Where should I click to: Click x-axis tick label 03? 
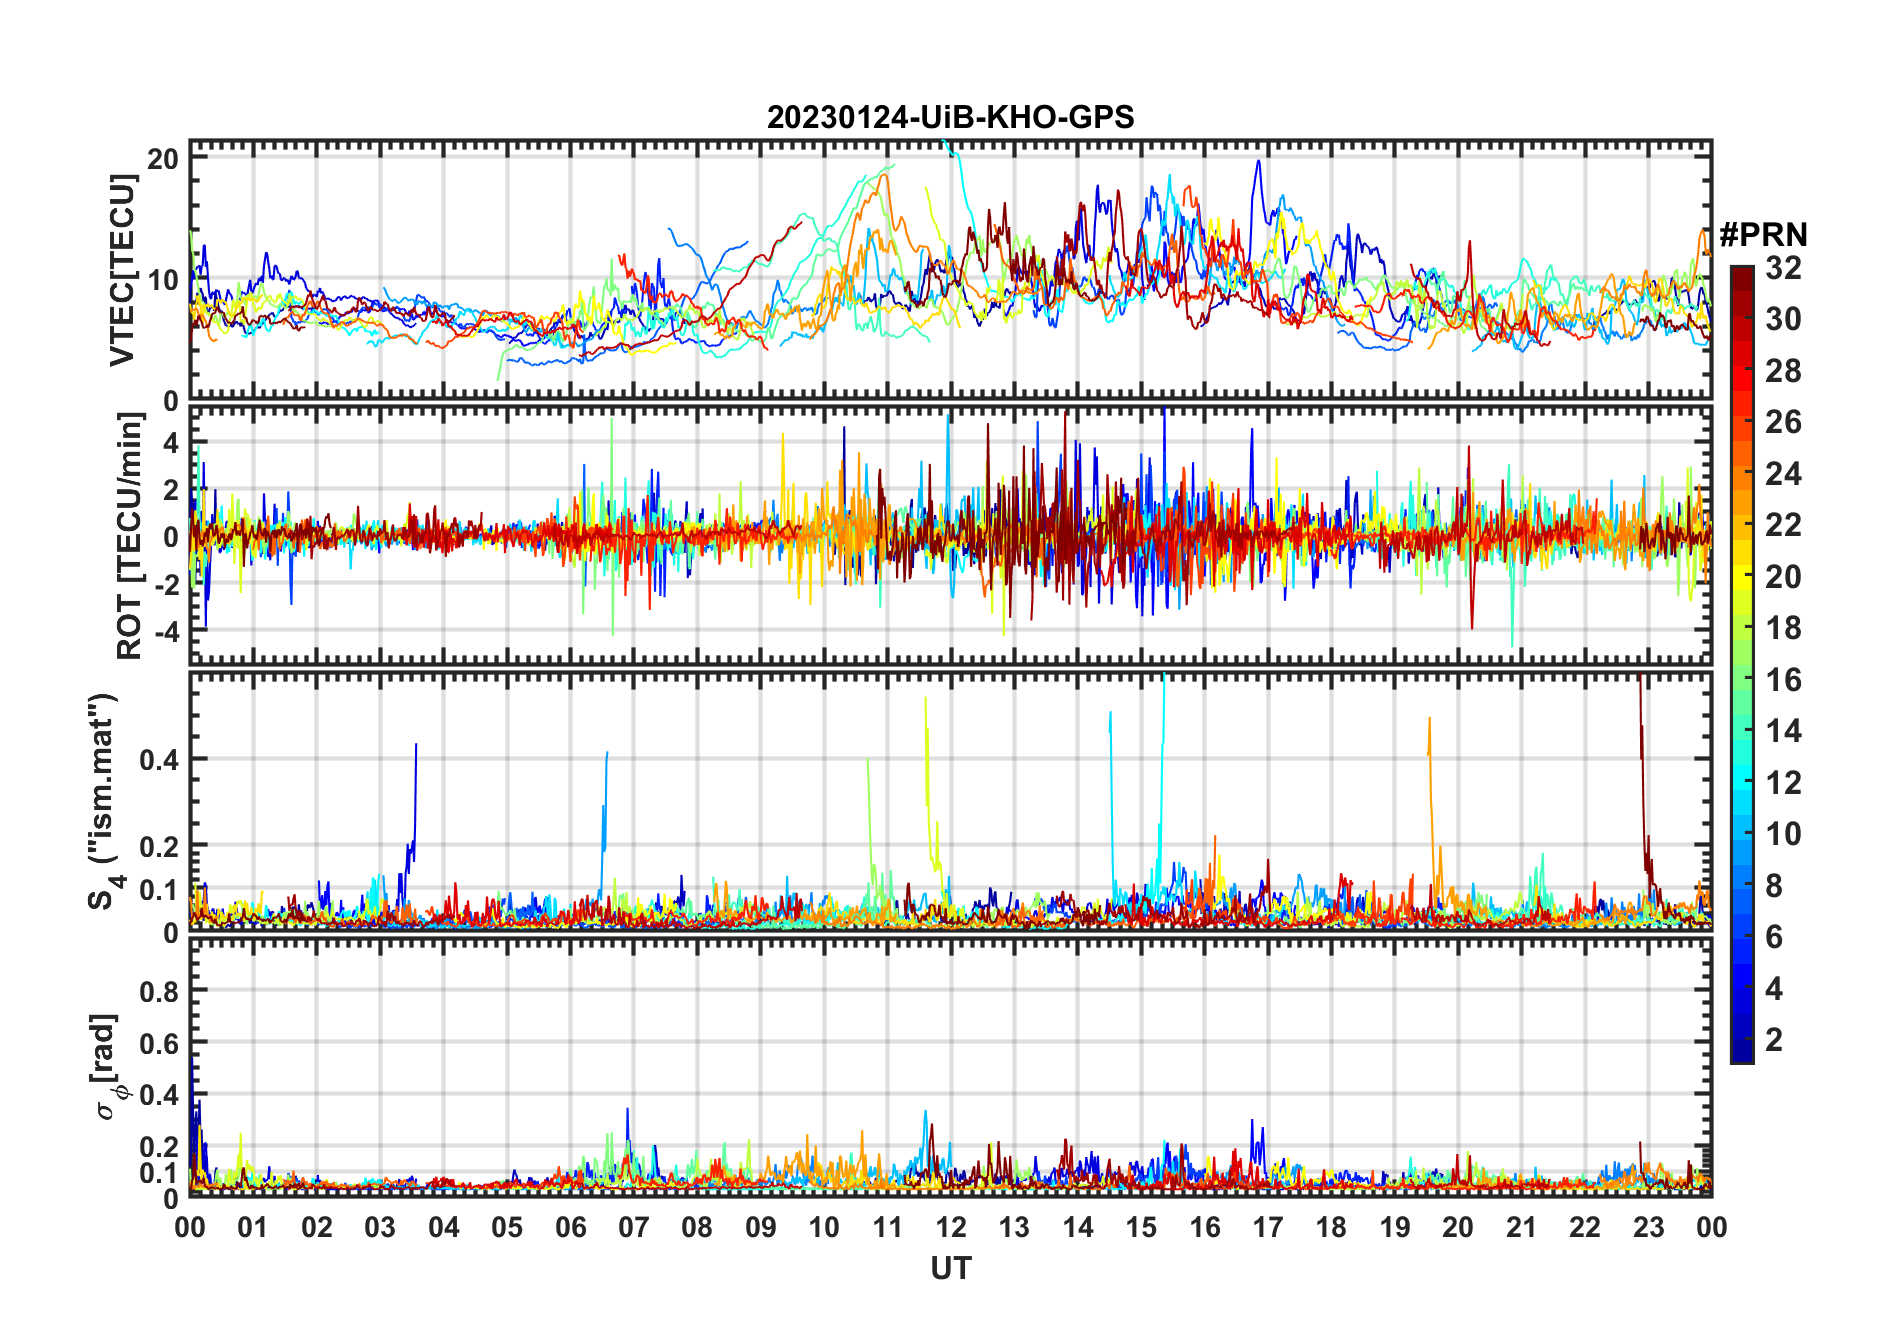pos(380,1227)
